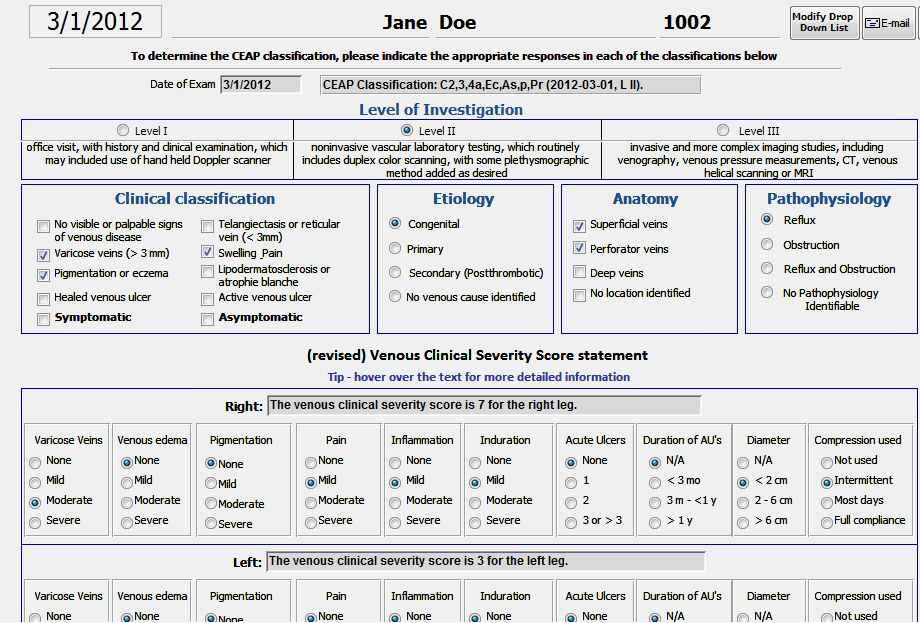This screenshot has width=920, height=623.
Task: Set right leg Varicose Veins to Mild
Action: pyautogui.click(x=35, y=483)
